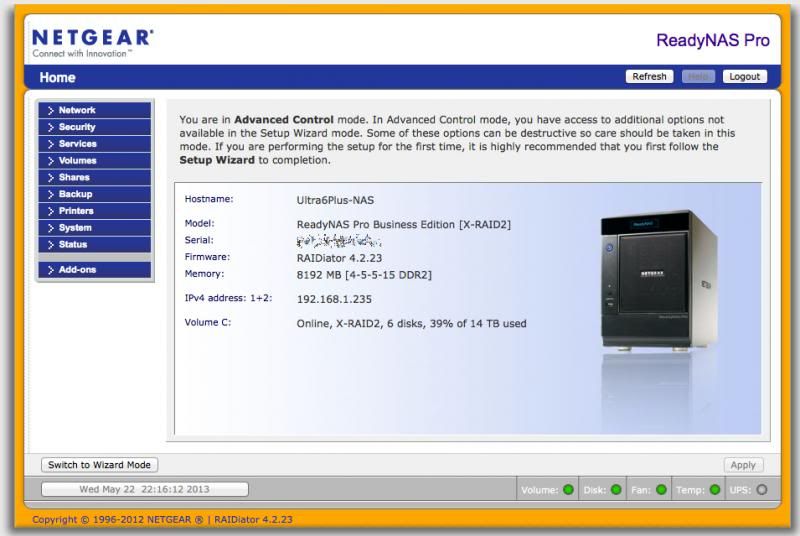
Task: Open the Shares menu label
Action: point(74,177)
